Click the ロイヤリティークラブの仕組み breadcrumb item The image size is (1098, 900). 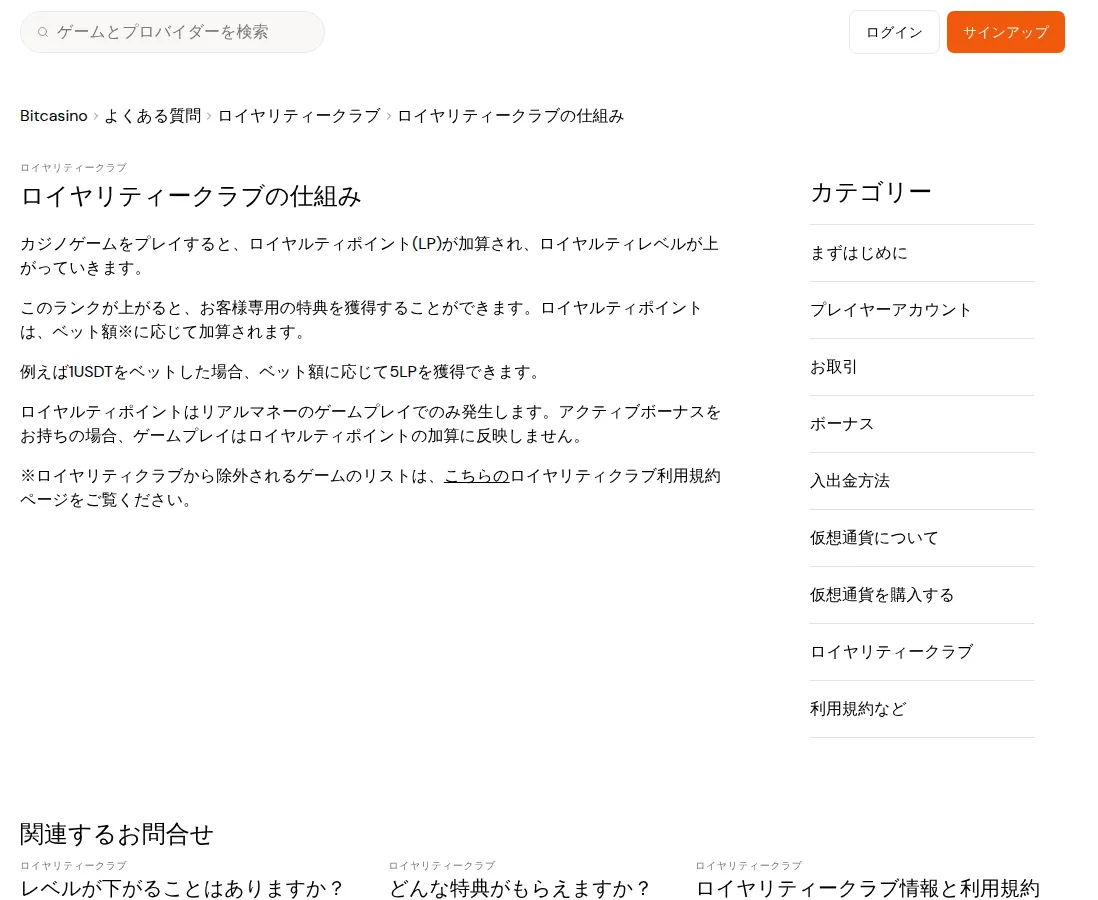click(x=510, y=116)
